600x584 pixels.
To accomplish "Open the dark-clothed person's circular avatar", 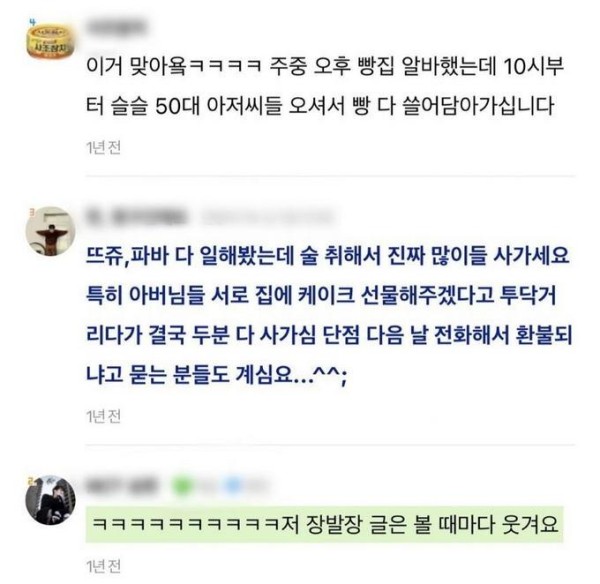I will (50, 500).
